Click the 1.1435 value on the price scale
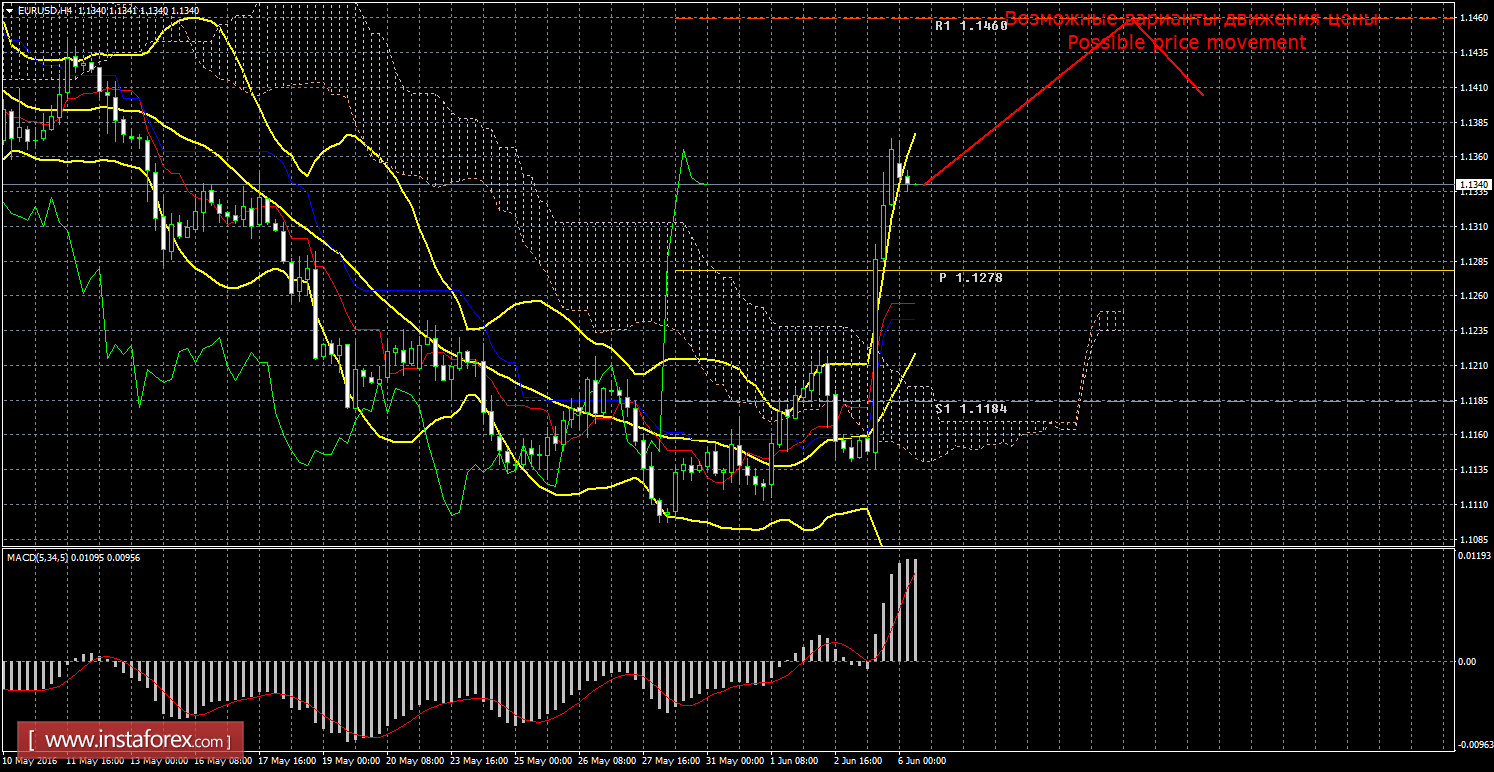 point(1472,54)
